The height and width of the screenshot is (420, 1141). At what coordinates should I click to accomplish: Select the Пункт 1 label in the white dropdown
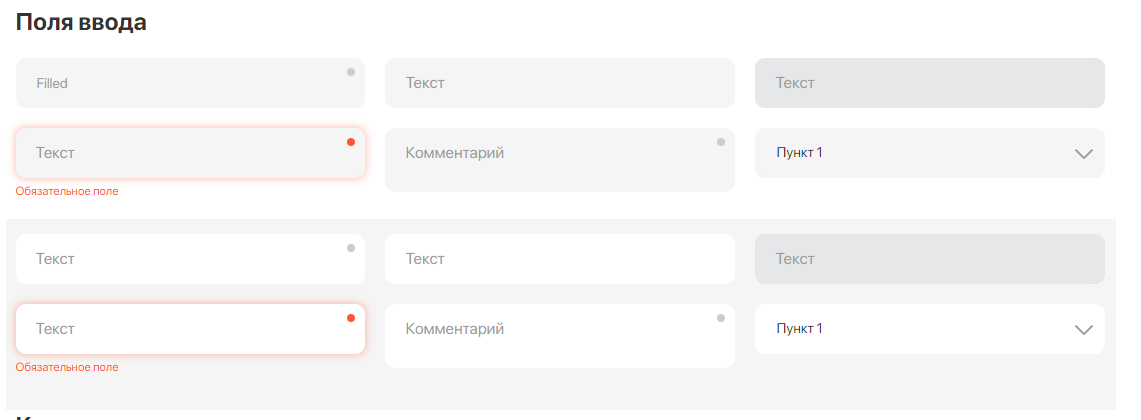coord(799,329)
